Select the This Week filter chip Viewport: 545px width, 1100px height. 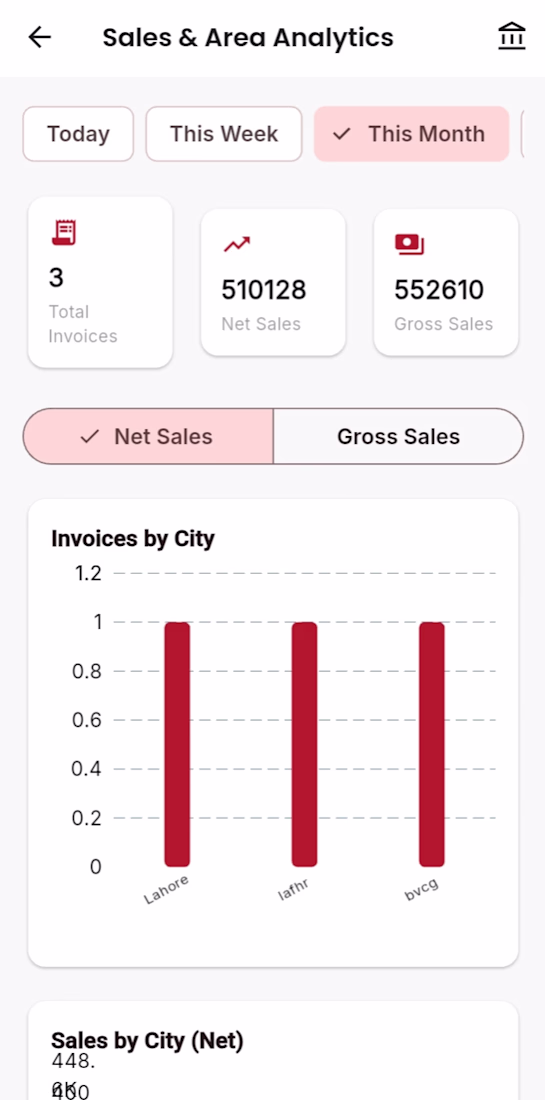point(224,134)
